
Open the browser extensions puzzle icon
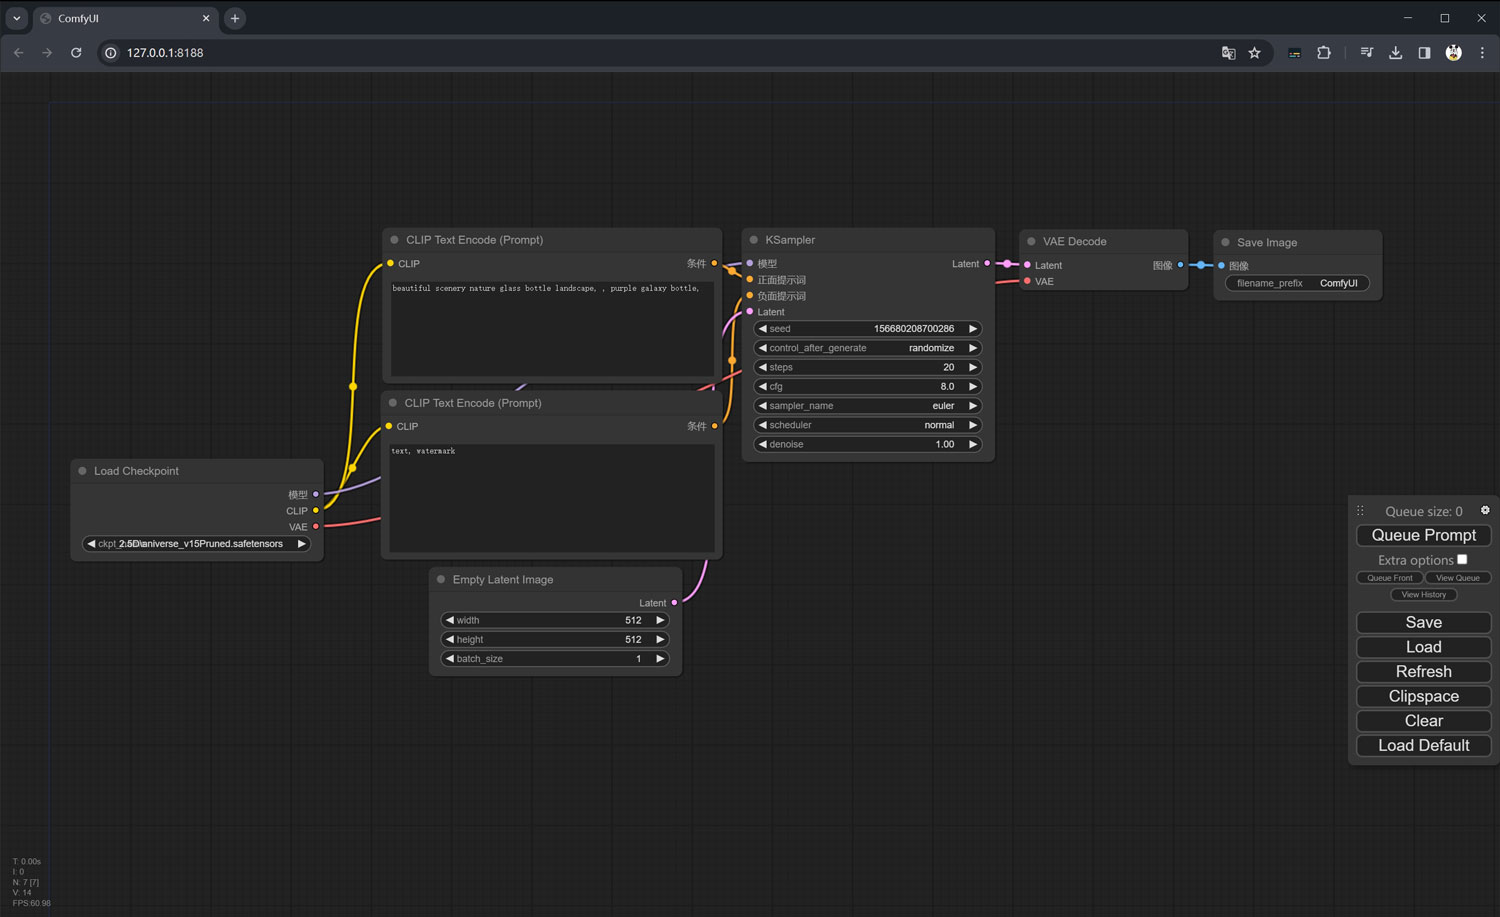point(1324,53)
